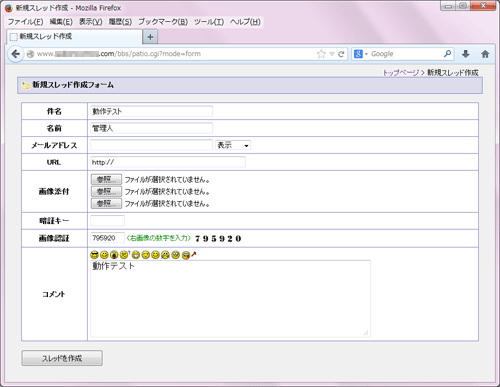The height and width of the screenshot is (387, 500).
Task: Insert the plain smiling emoticon
Action: tap(104, 255)
